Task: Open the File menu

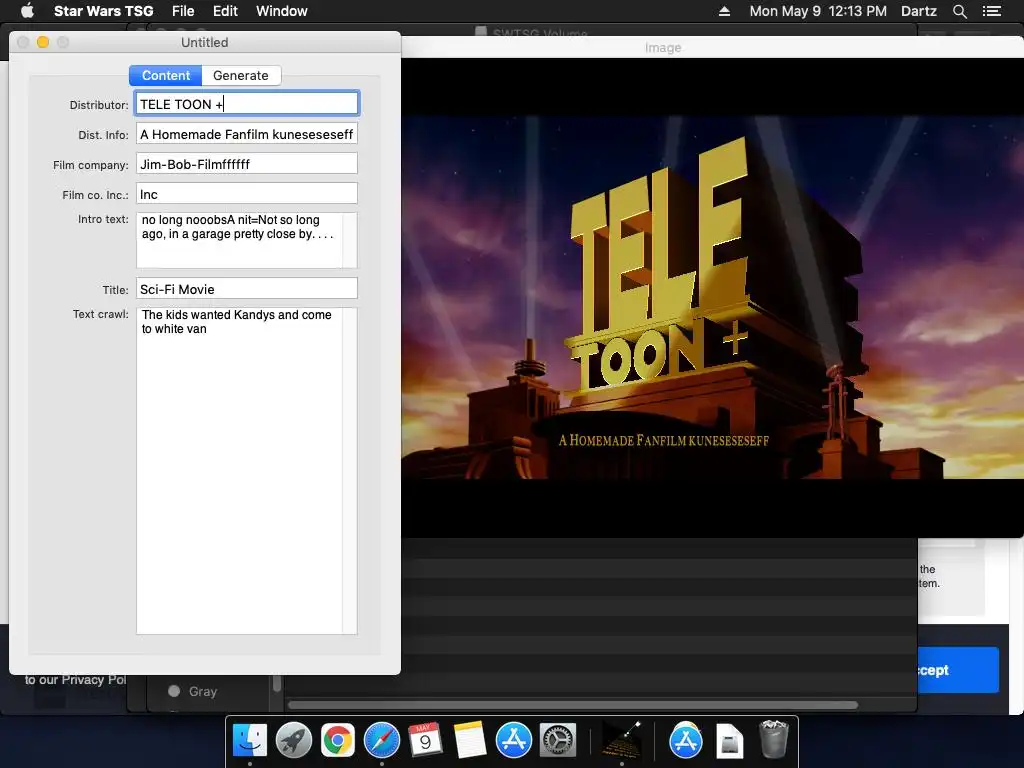Action: [183, 11]
